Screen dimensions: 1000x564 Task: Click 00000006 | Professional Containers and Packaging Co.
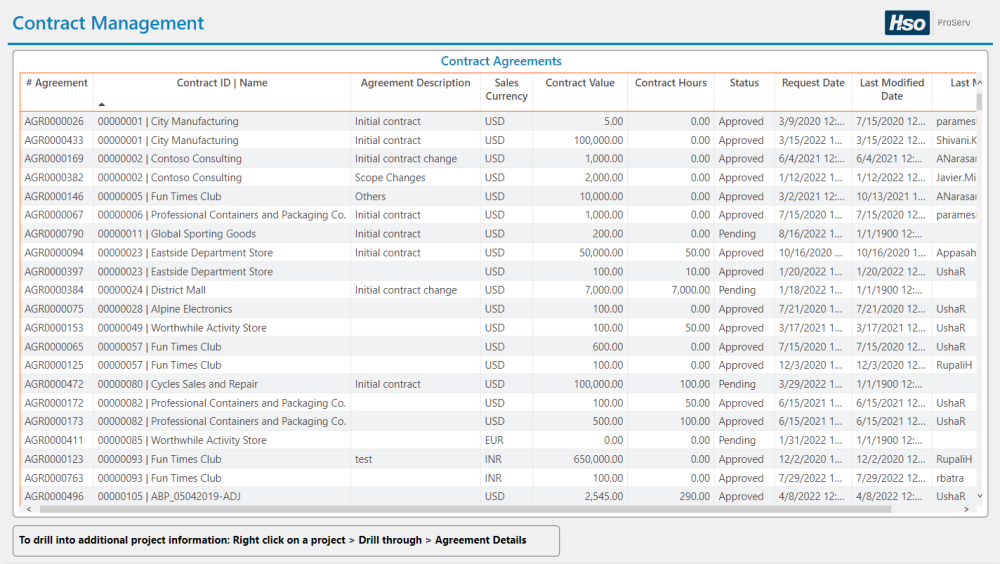pos(222,215)
